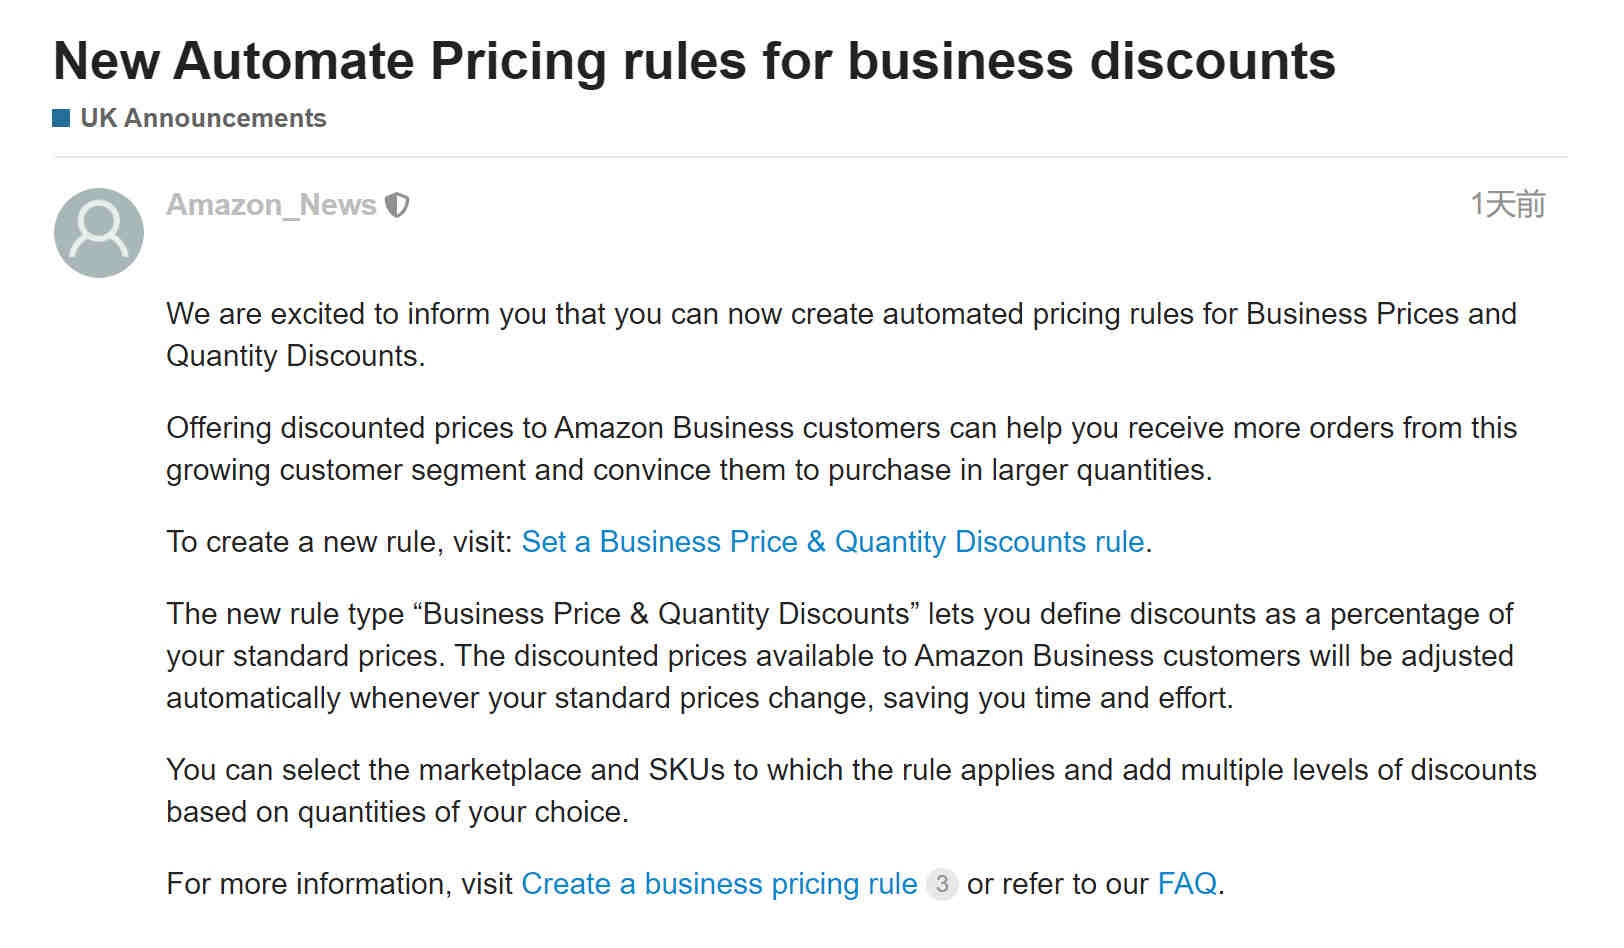
Task: Open Set a Business Price & Quantity Discounts rule
Action: click(833, 542)
